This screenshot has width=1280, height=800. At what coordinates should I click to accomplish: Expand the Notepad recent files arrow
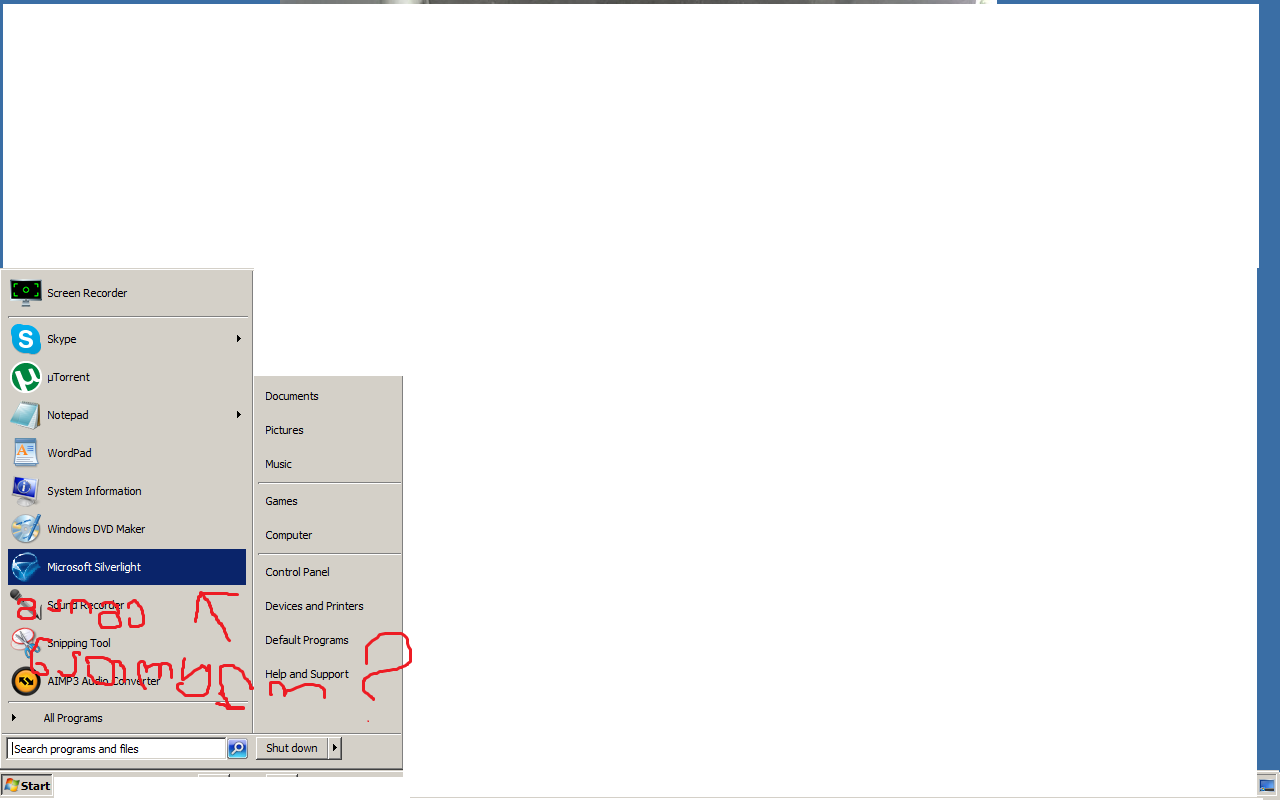239,415
